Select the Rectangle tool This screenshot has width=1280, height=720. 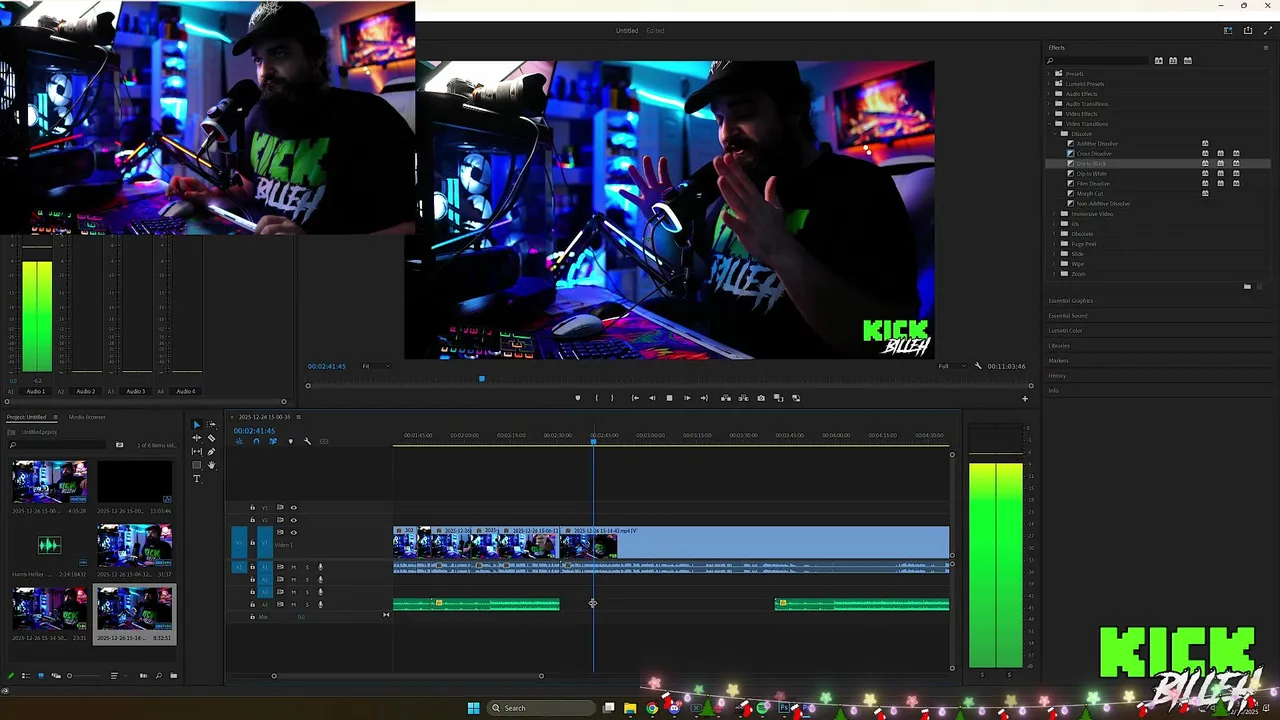[197, 465]
